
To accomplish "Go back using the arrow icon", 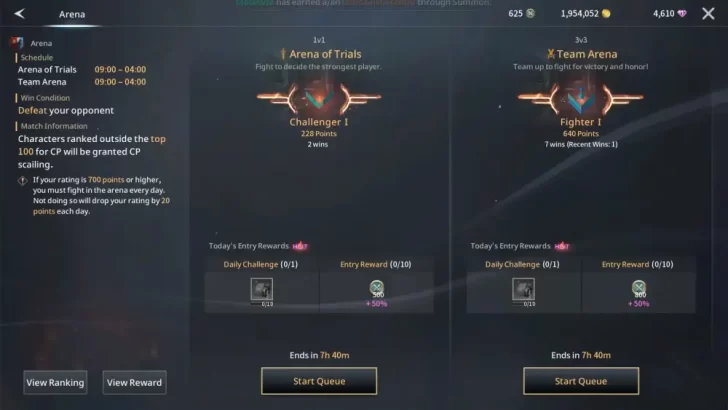I will [19, 13].
